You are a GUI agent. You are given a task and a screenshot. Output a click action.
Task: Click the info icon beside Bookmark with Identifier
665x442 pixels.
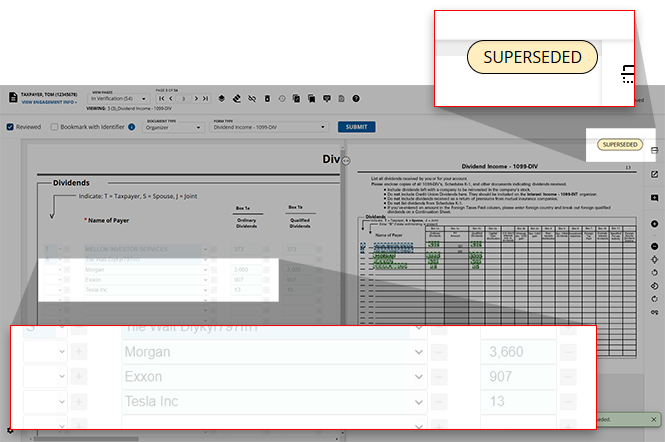pos(131,127)
